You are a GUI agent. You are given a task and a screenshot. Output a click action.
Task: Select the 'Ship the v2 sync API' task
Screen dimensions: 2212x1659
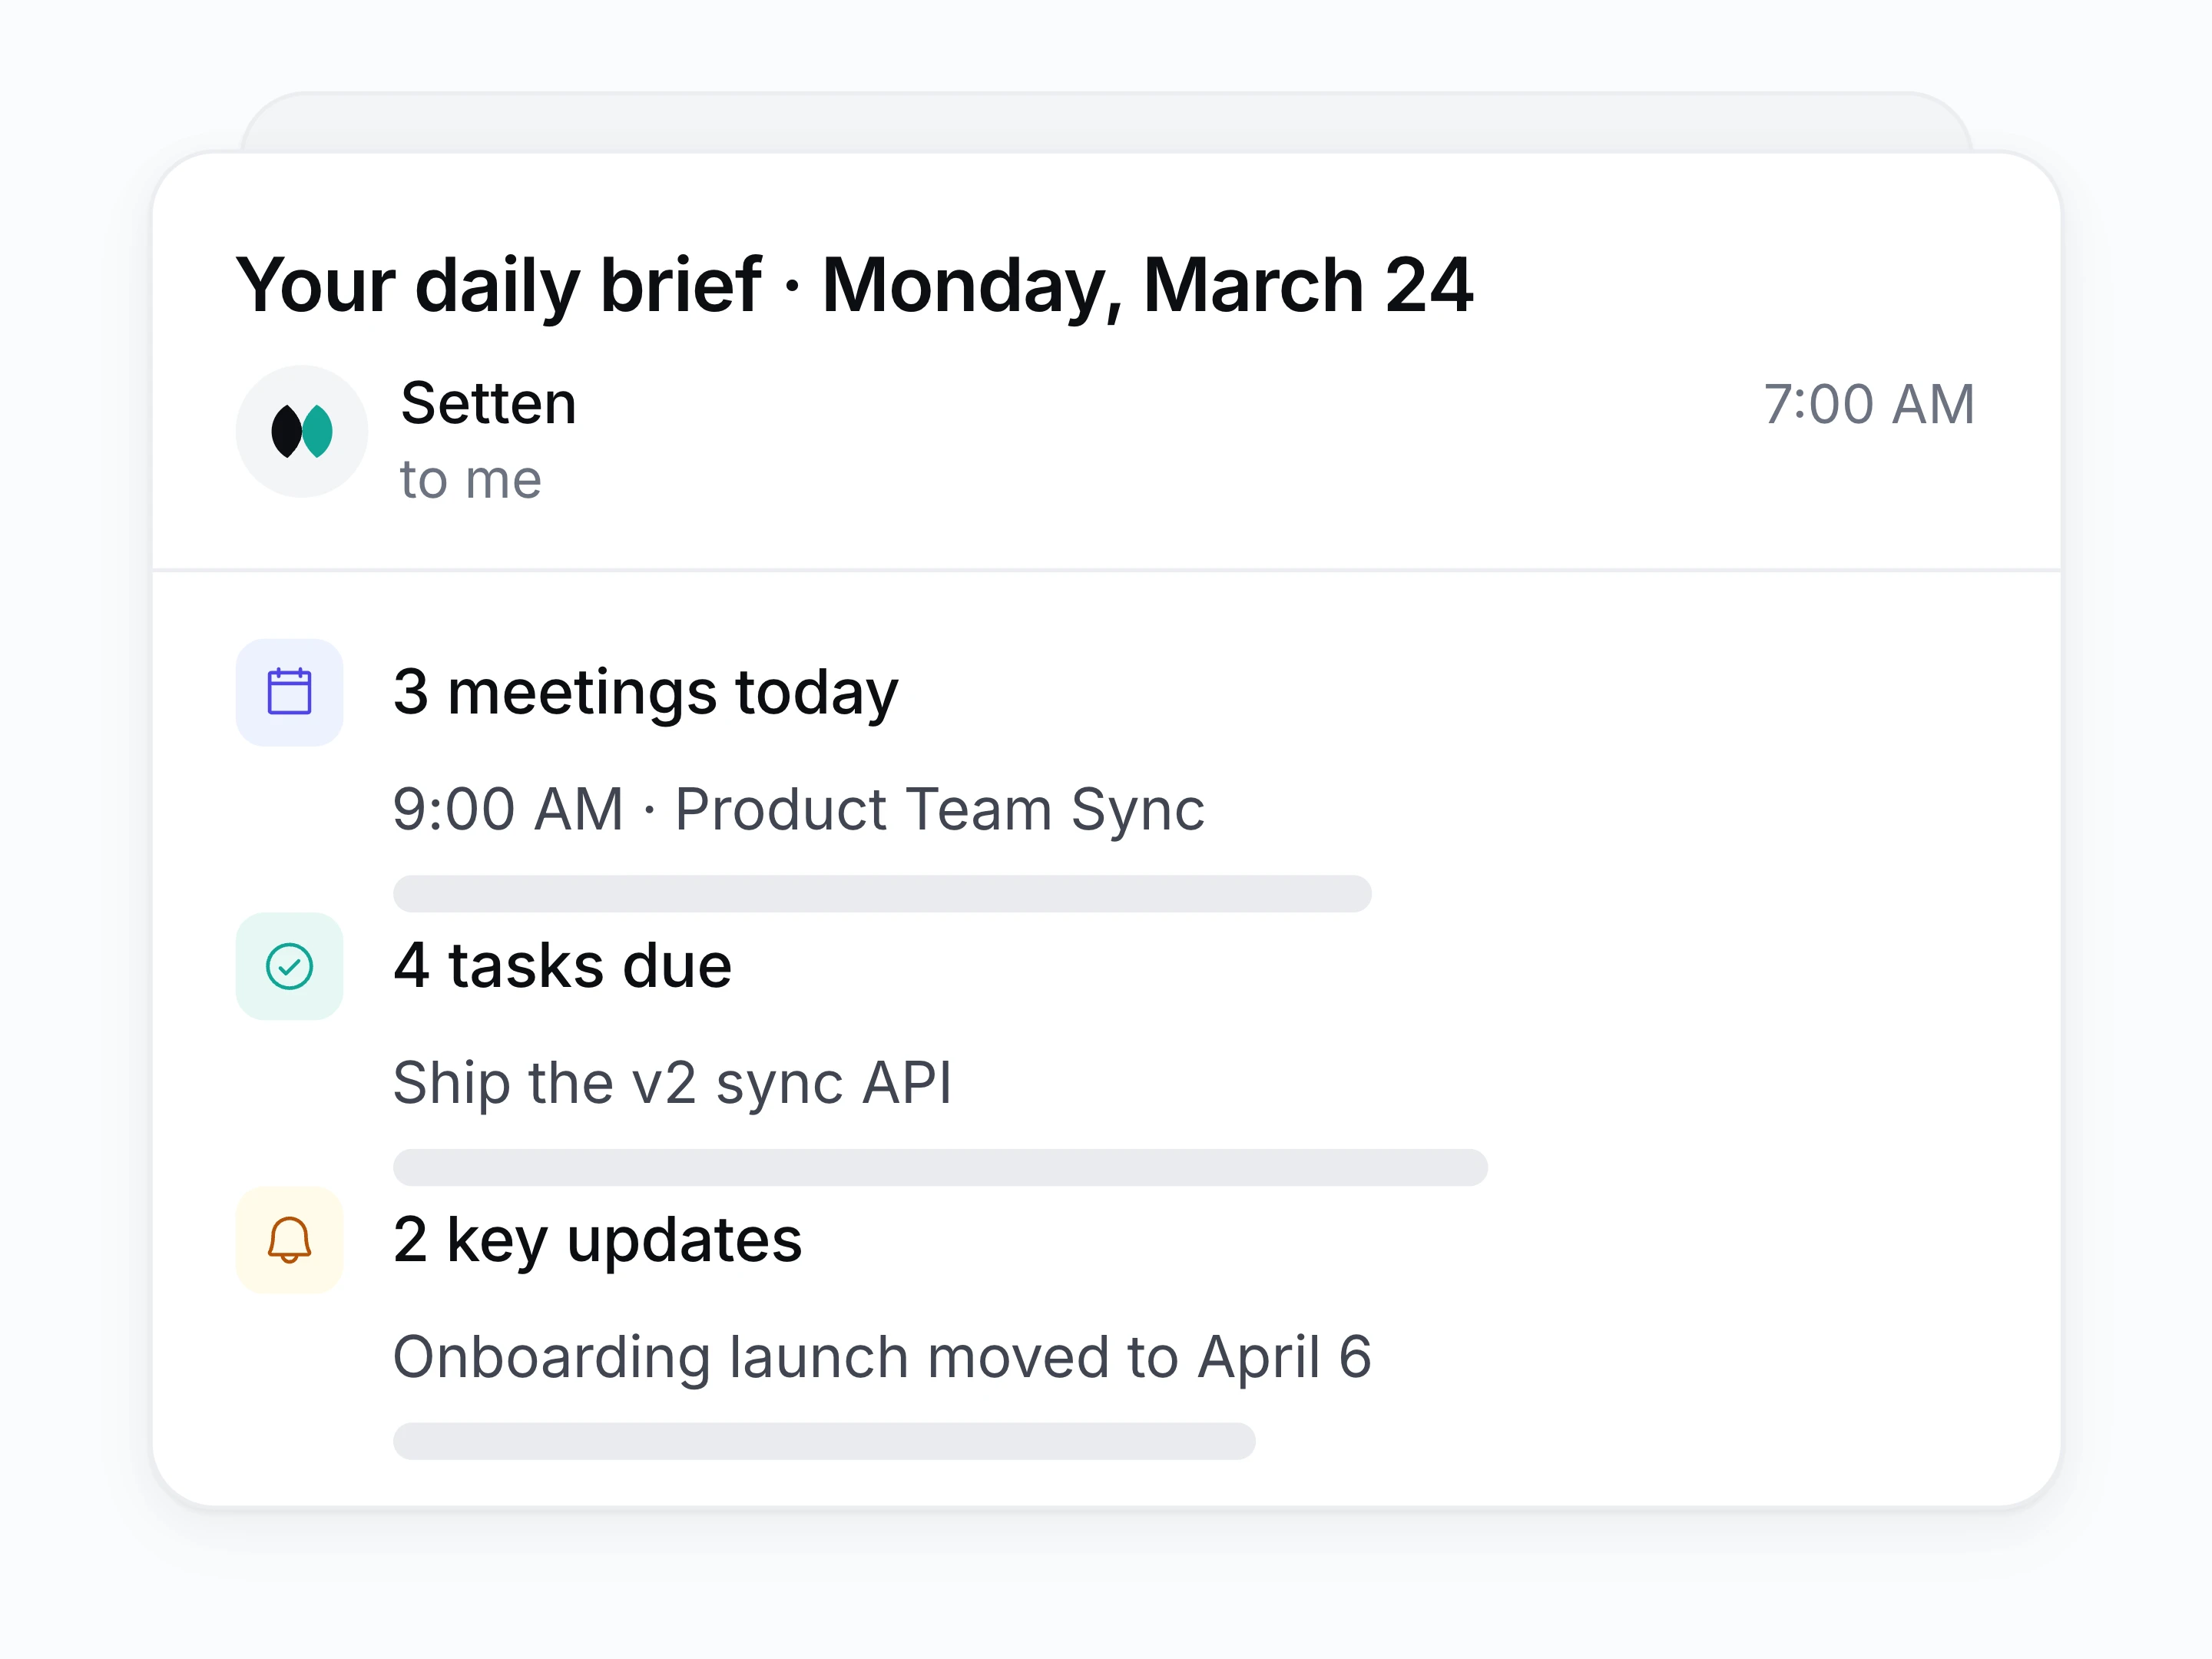point(673,1083)
